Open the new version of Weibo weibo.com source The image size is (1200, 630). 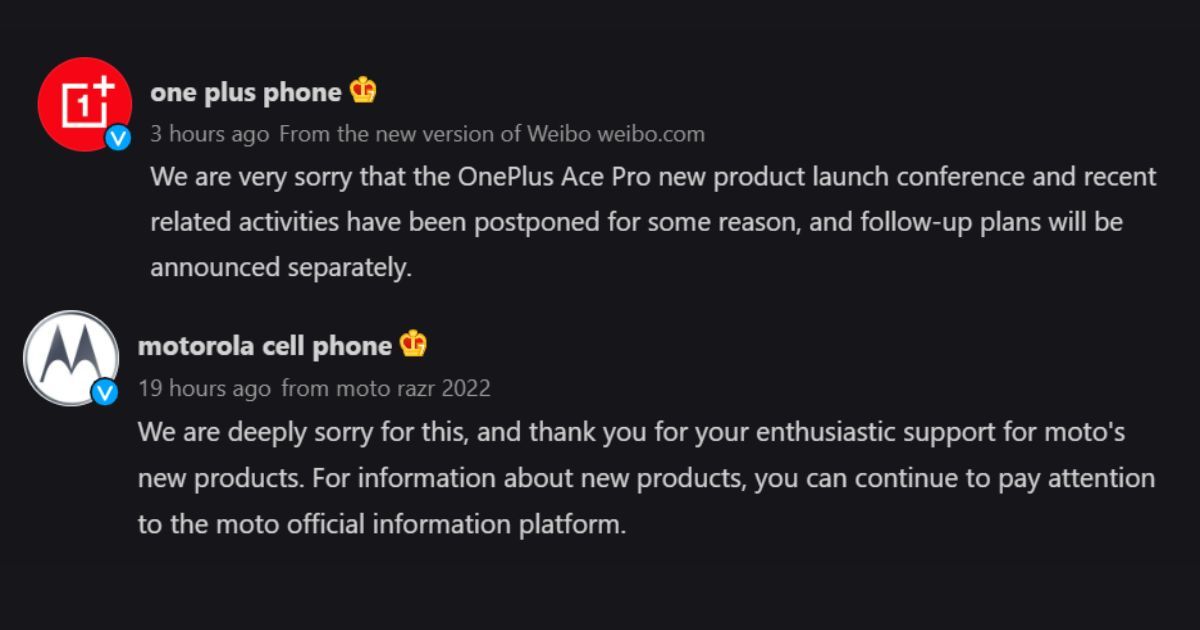(492, 134)
